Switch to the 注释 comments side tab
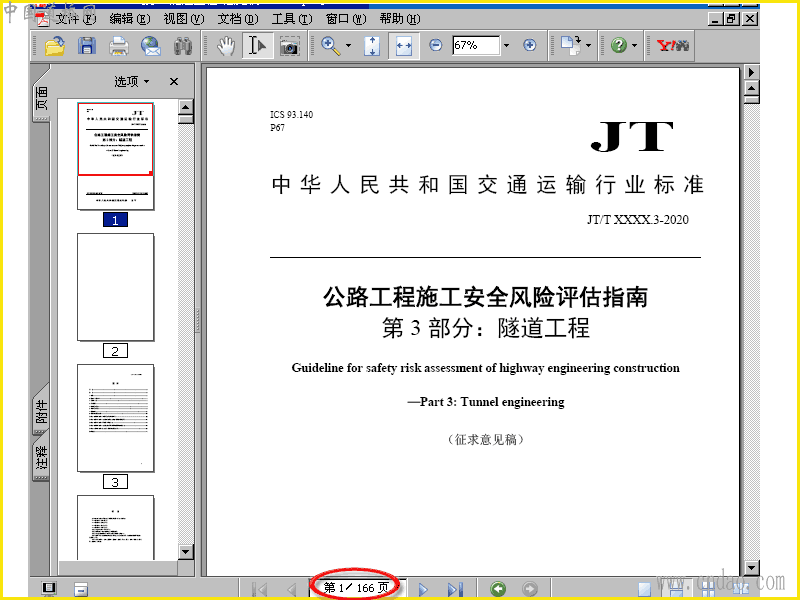Image resolution: width=800 pixels, height=600 pixels. 41,458
